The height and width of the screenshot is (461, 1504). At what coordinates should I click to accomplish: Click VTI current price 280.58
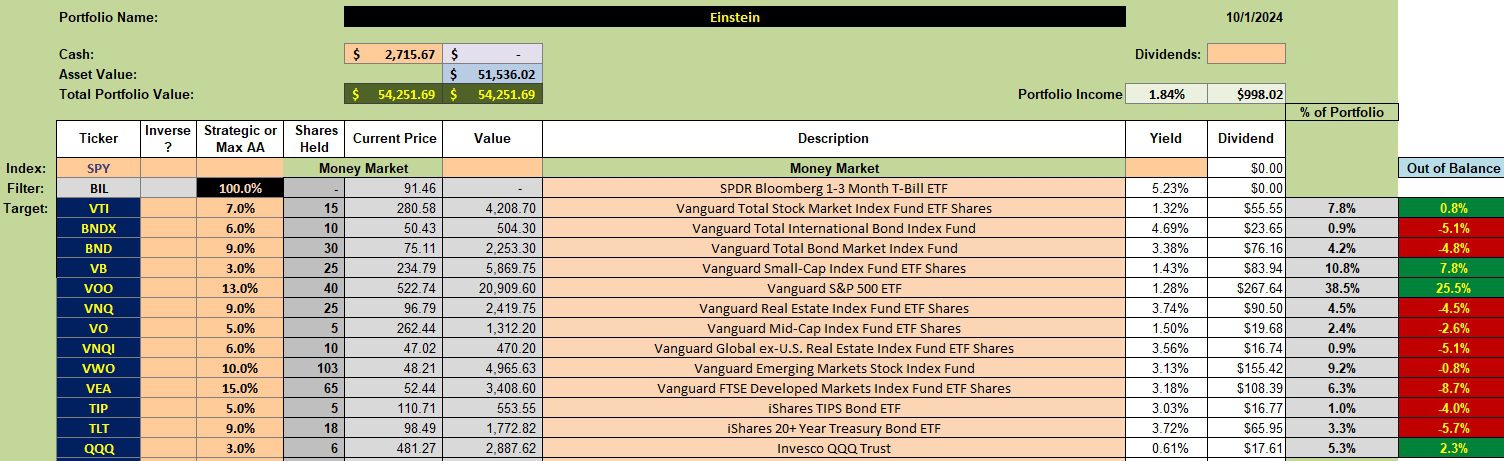coord(392,208)
